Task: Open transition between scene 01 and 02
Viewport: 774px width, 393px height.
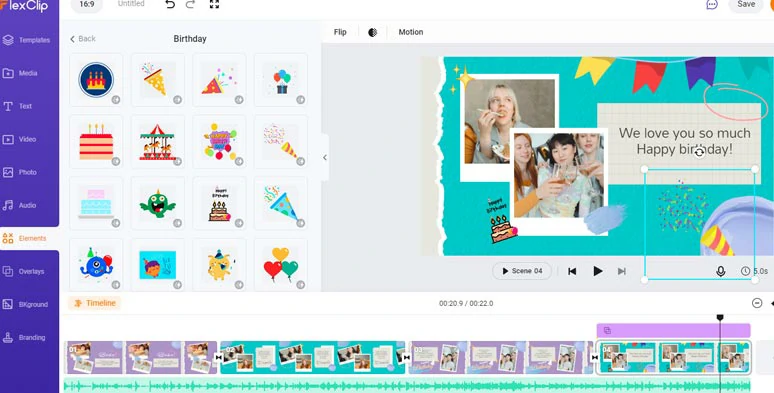Action: click(219, 357)
